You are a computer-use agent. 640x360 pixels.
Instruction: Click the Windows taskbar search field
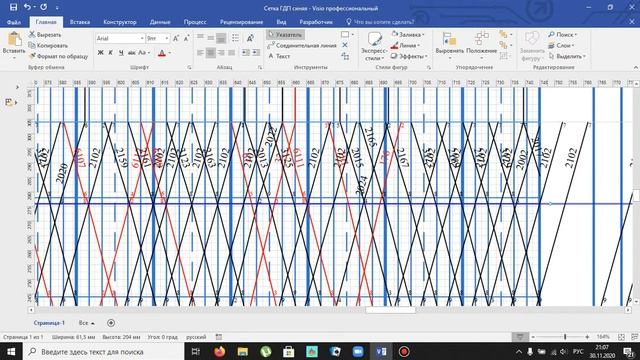103,351
